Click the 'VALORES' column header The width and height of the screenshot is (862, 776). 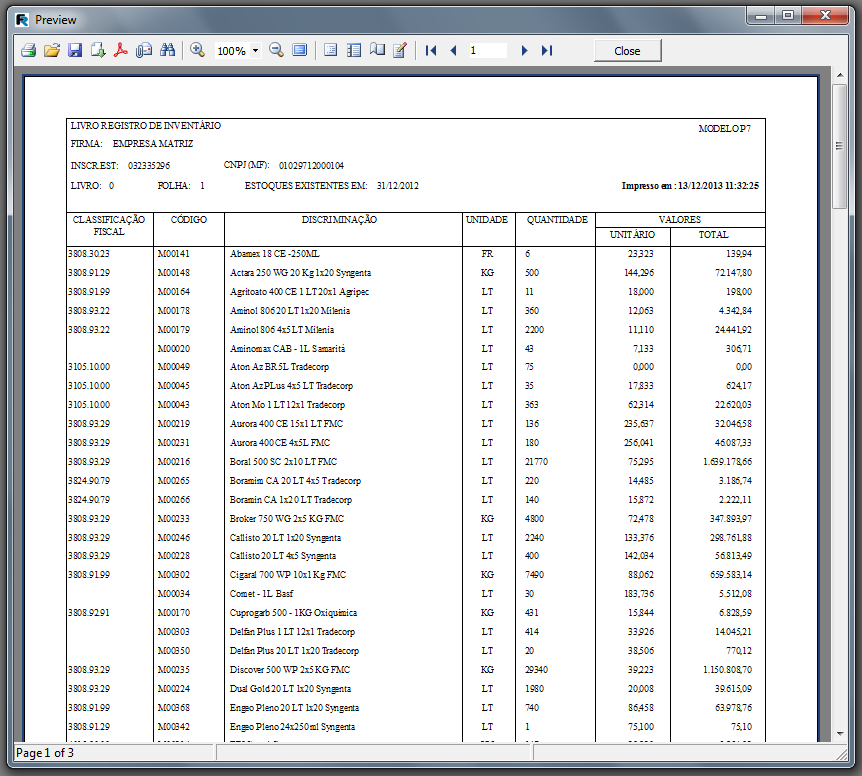click(x=679, y=219)
